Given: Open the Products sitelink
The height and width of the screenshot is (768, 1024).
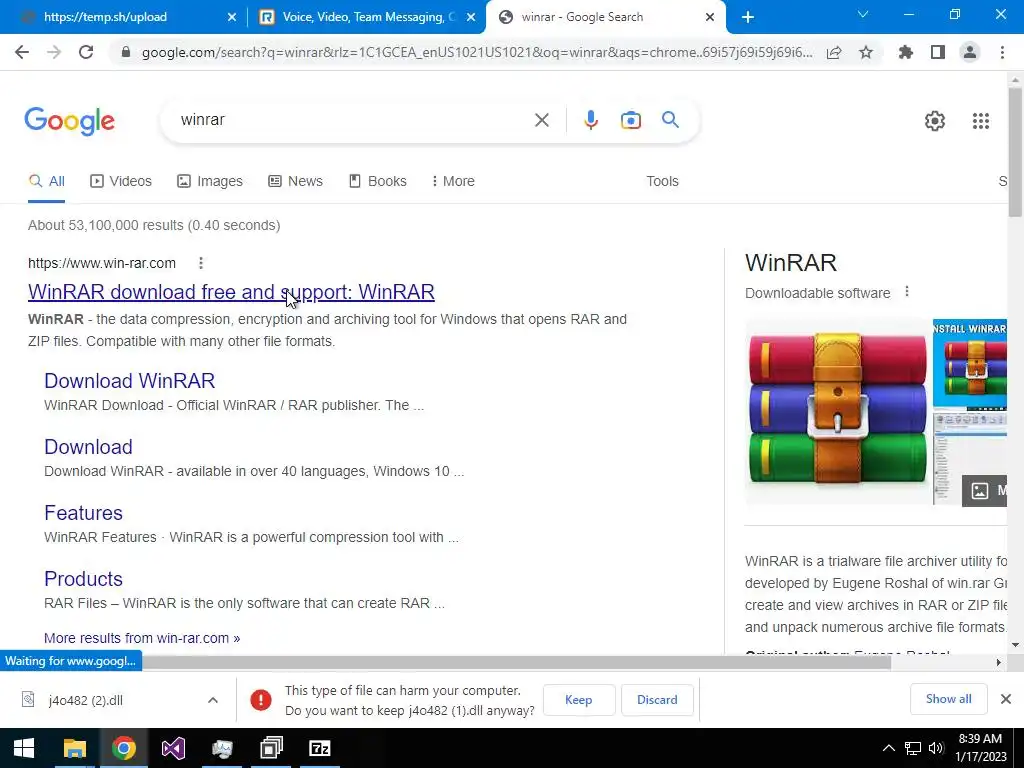Looking at the screenshot, I should 83,579.
